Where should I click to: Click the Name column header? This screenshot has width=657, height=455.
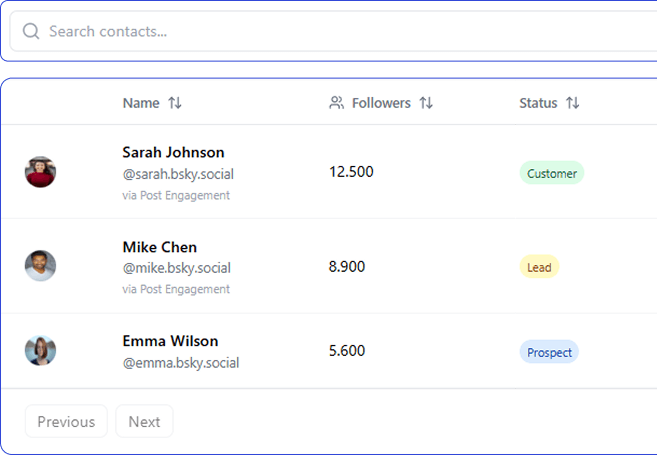tap(141, 103)
